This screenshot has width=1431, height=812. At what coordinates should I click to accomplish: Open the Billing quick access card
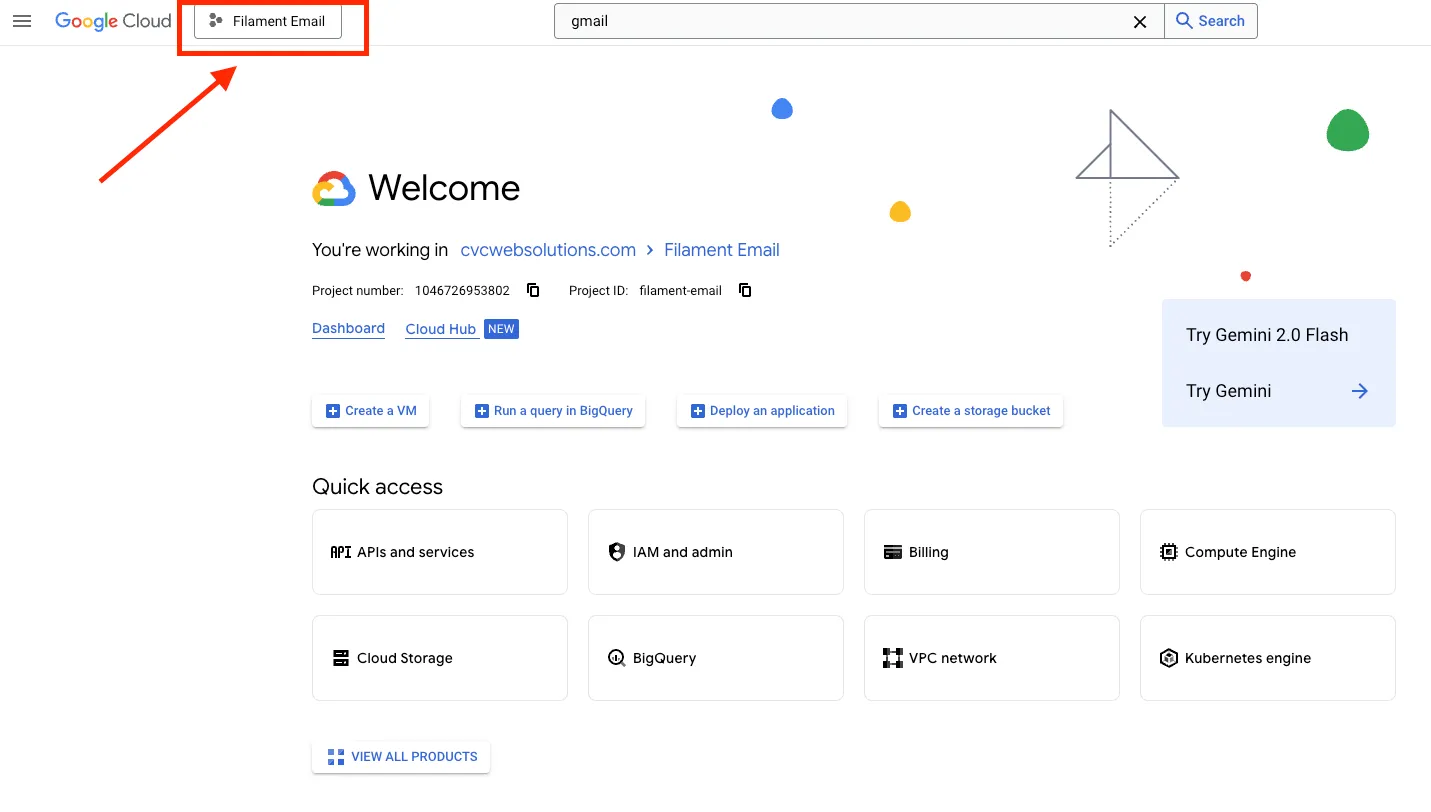[x=992, y=552]
